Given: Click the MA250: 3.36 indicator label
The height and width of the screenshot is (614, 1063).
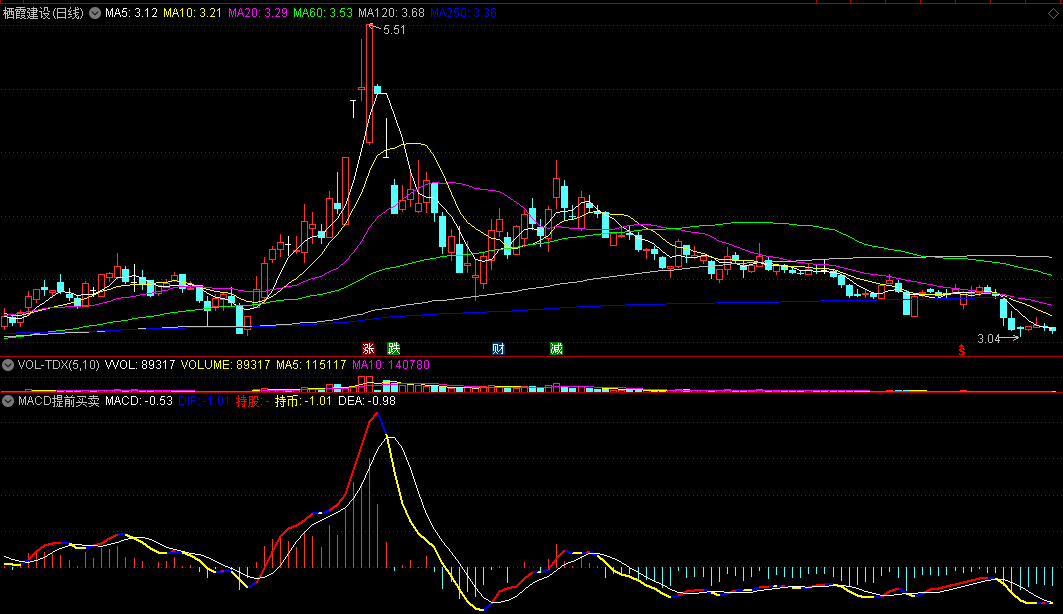Looking at the screenshot, I should 463,13.
